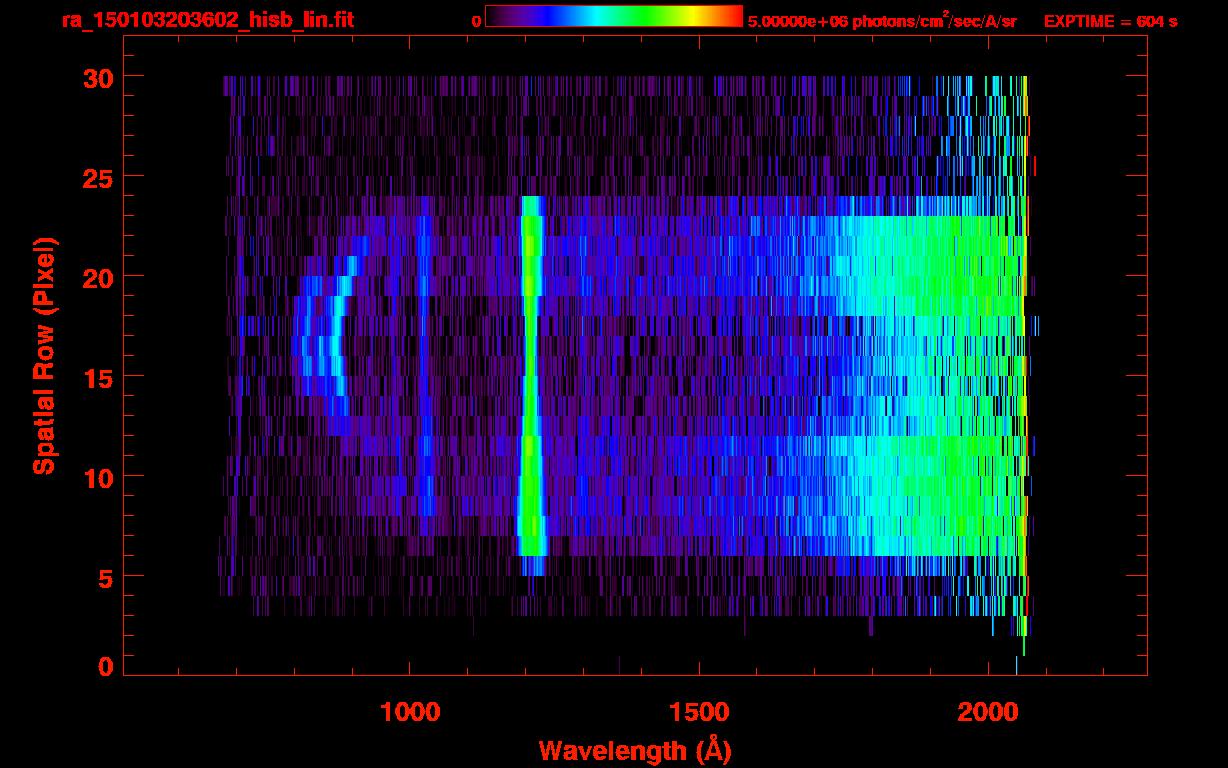Viewport: 1228px width, 768px height.
Task: Click the 1000 wavelength tick label
Action: coord(409,712)
